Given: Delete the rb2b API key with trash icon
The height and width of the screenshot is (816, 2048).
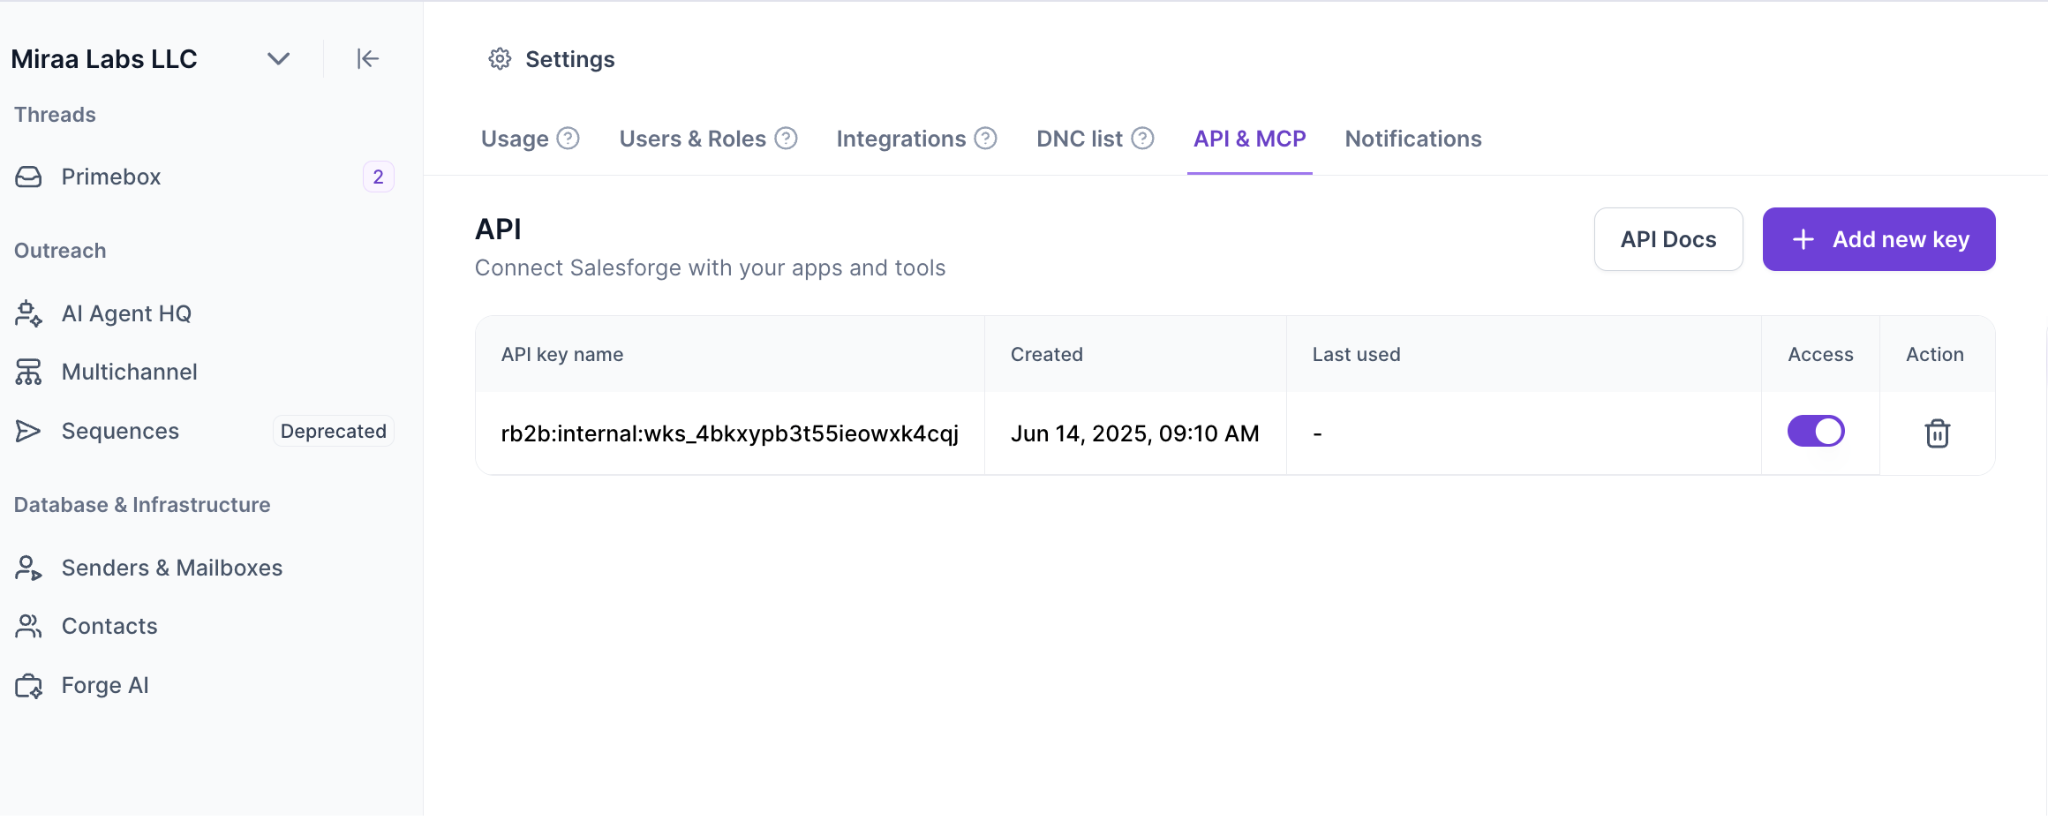Looking at the screenshot, I should [x=1937, y=433].
